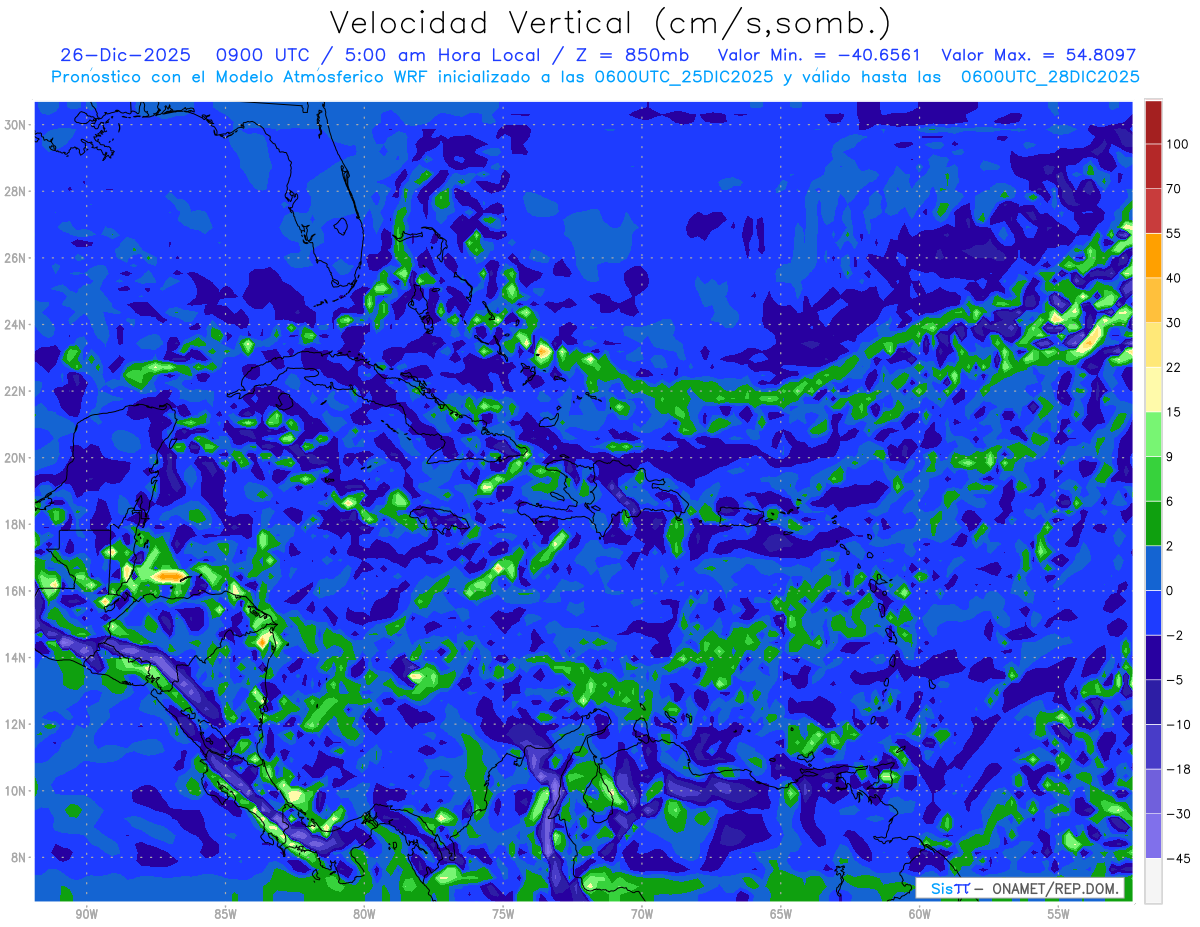Pick the red swatch between 70 and 100
This screenshot has width=1200, height=927.
(x=1153, y=167)
